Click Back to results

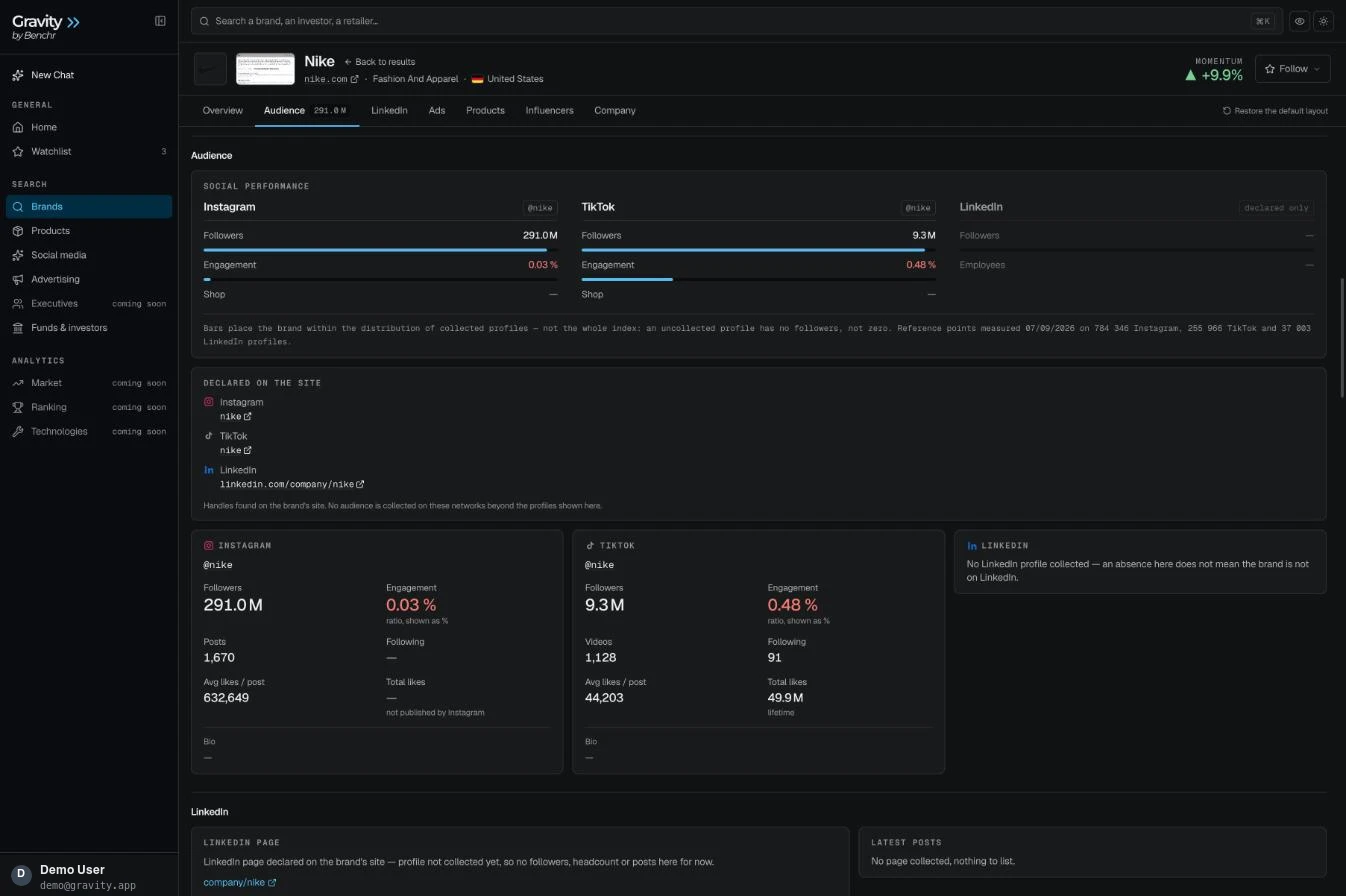pos(380,62)
